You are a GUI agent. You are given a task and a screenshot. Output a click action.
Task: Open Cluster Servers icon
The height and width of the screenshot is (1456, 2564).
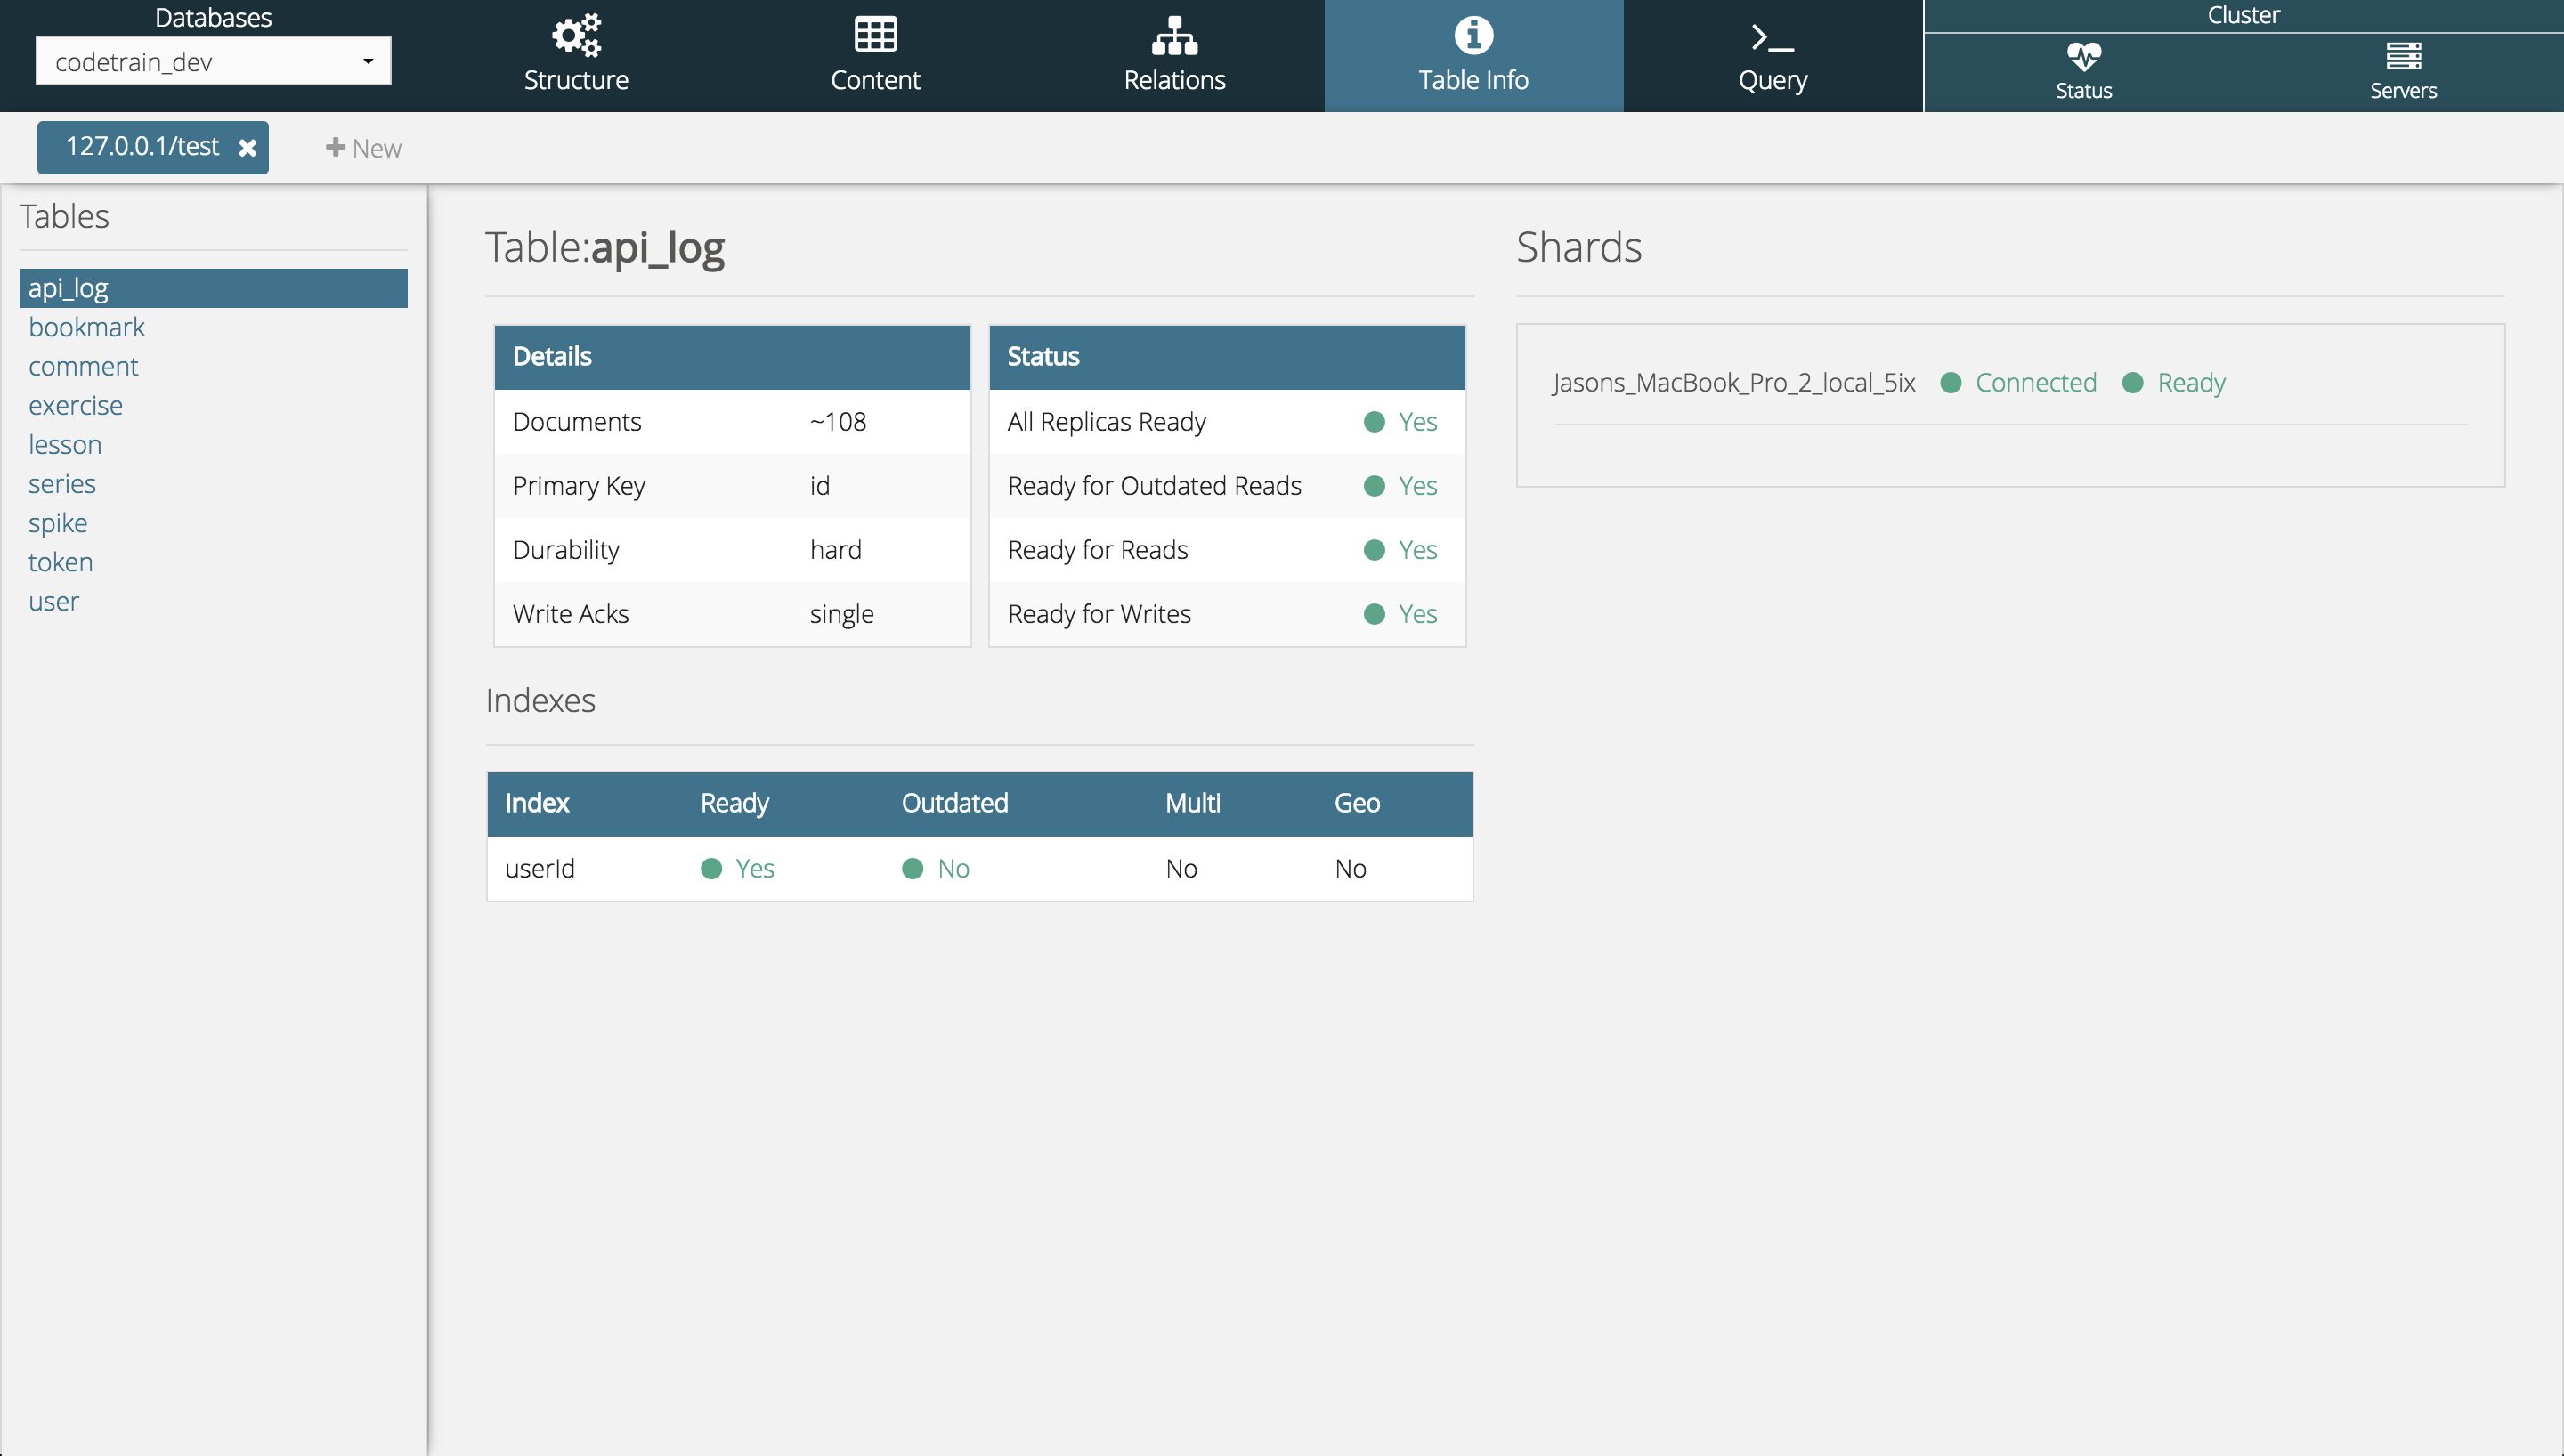point(2402,56)
